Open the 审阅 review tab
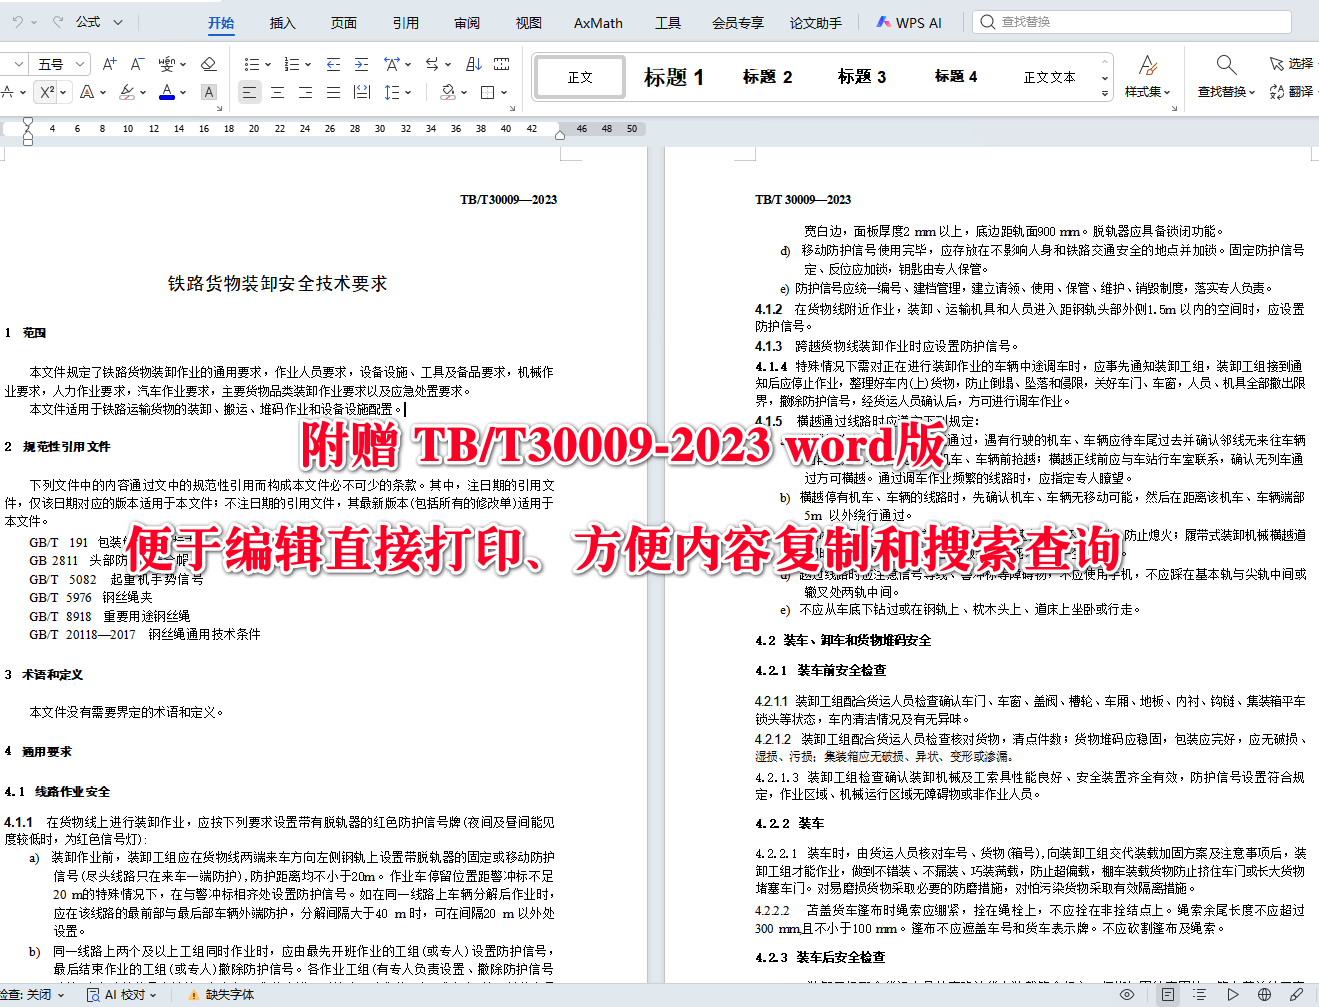The height and width of the screenshot is (1007, 1319). click(x=466, y=22)
